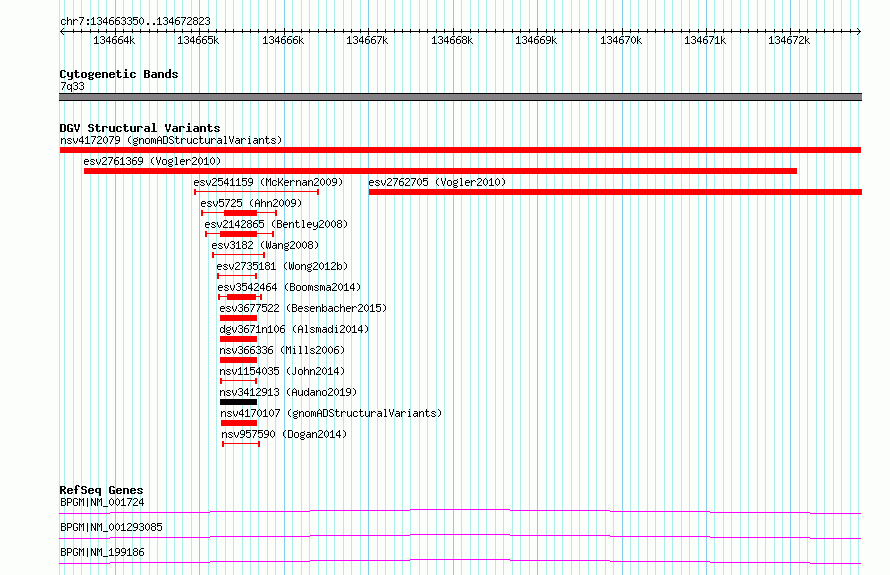Click the esv3542464 Boomsma2014 variant glyph
The height and width of the screenshot is (575, 890).
[x=240, y=297]
